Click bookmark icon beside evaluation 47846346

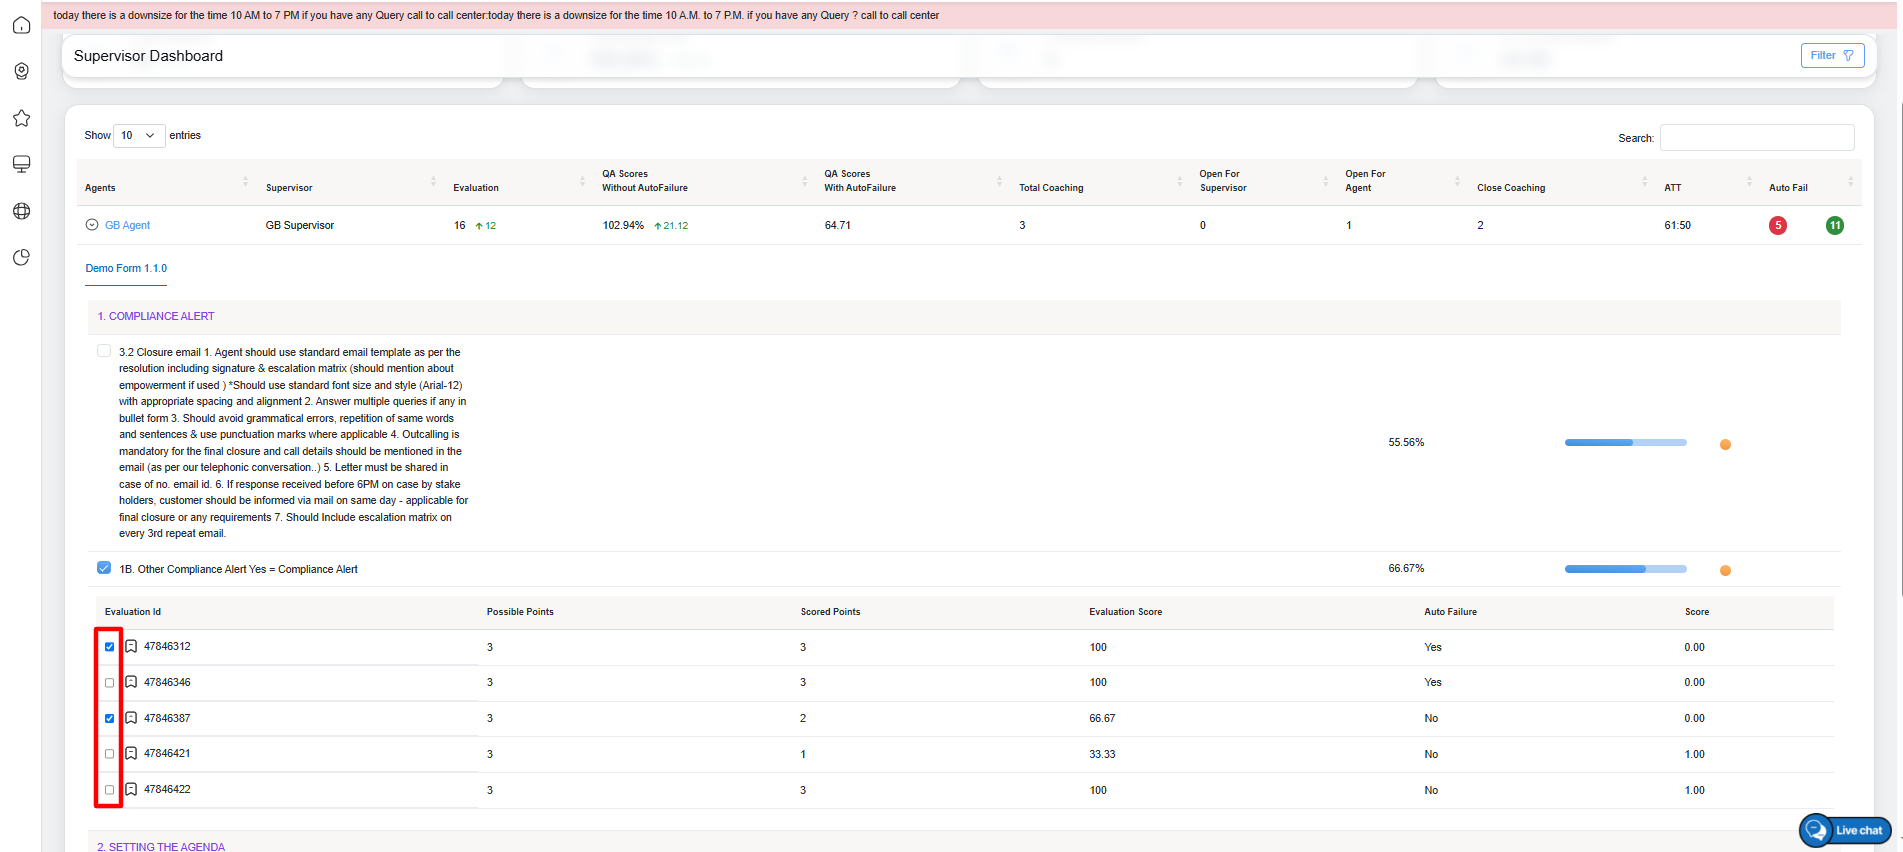[x=131, y=682]
